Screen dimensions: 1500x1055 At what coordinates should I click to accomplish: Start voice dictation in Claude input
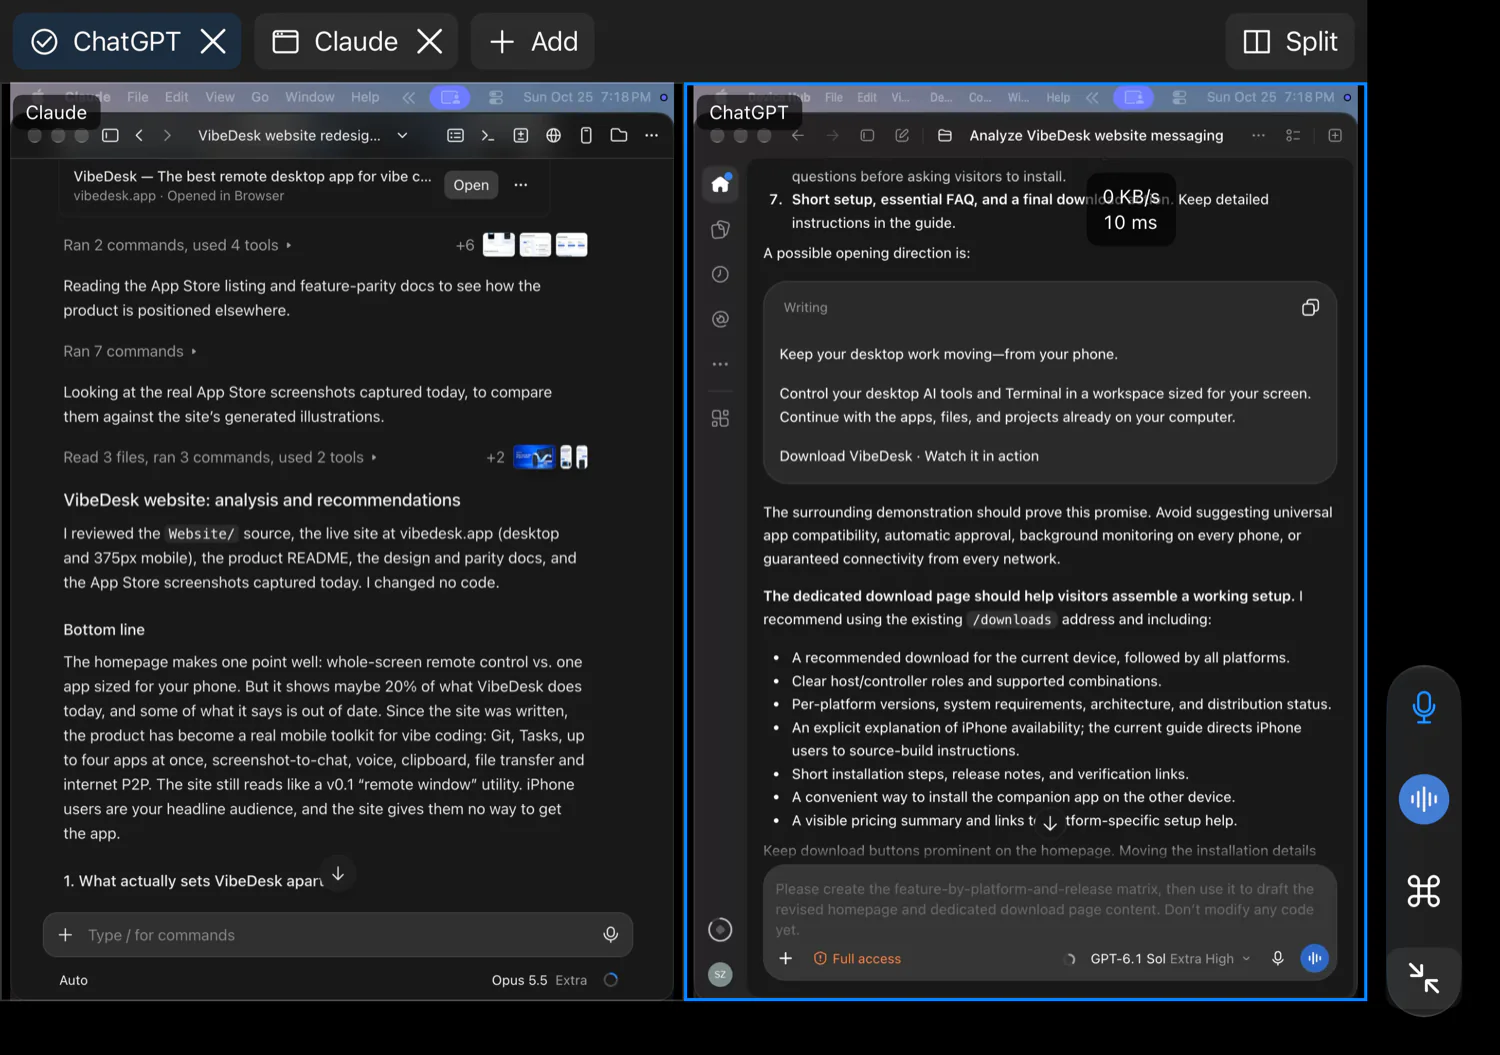(x=610, y=935)
